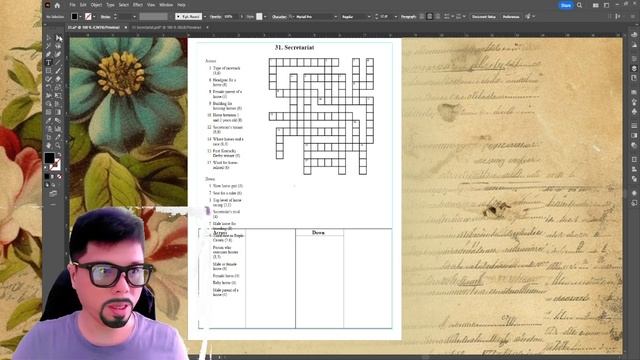
Task: Click the Document Setup button
Action: (484, 17)
